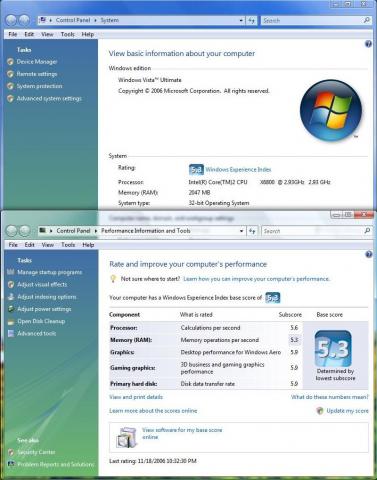Screen dimensions: 377x480
Task: Click View and print details link
Action: pyautogui.click(x=136, y=397)
